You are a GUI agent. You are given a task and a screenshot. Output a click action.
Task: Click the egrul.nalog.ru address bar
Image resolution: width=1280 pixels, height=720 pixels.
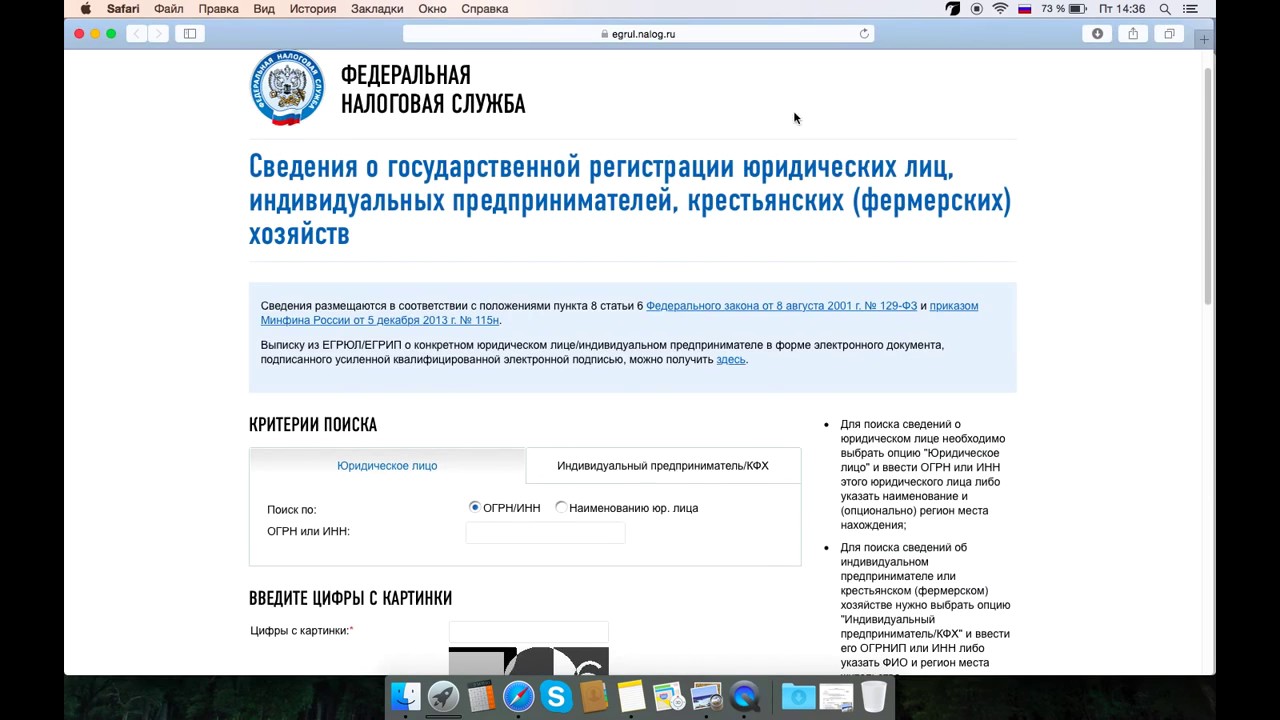[638, 34]
